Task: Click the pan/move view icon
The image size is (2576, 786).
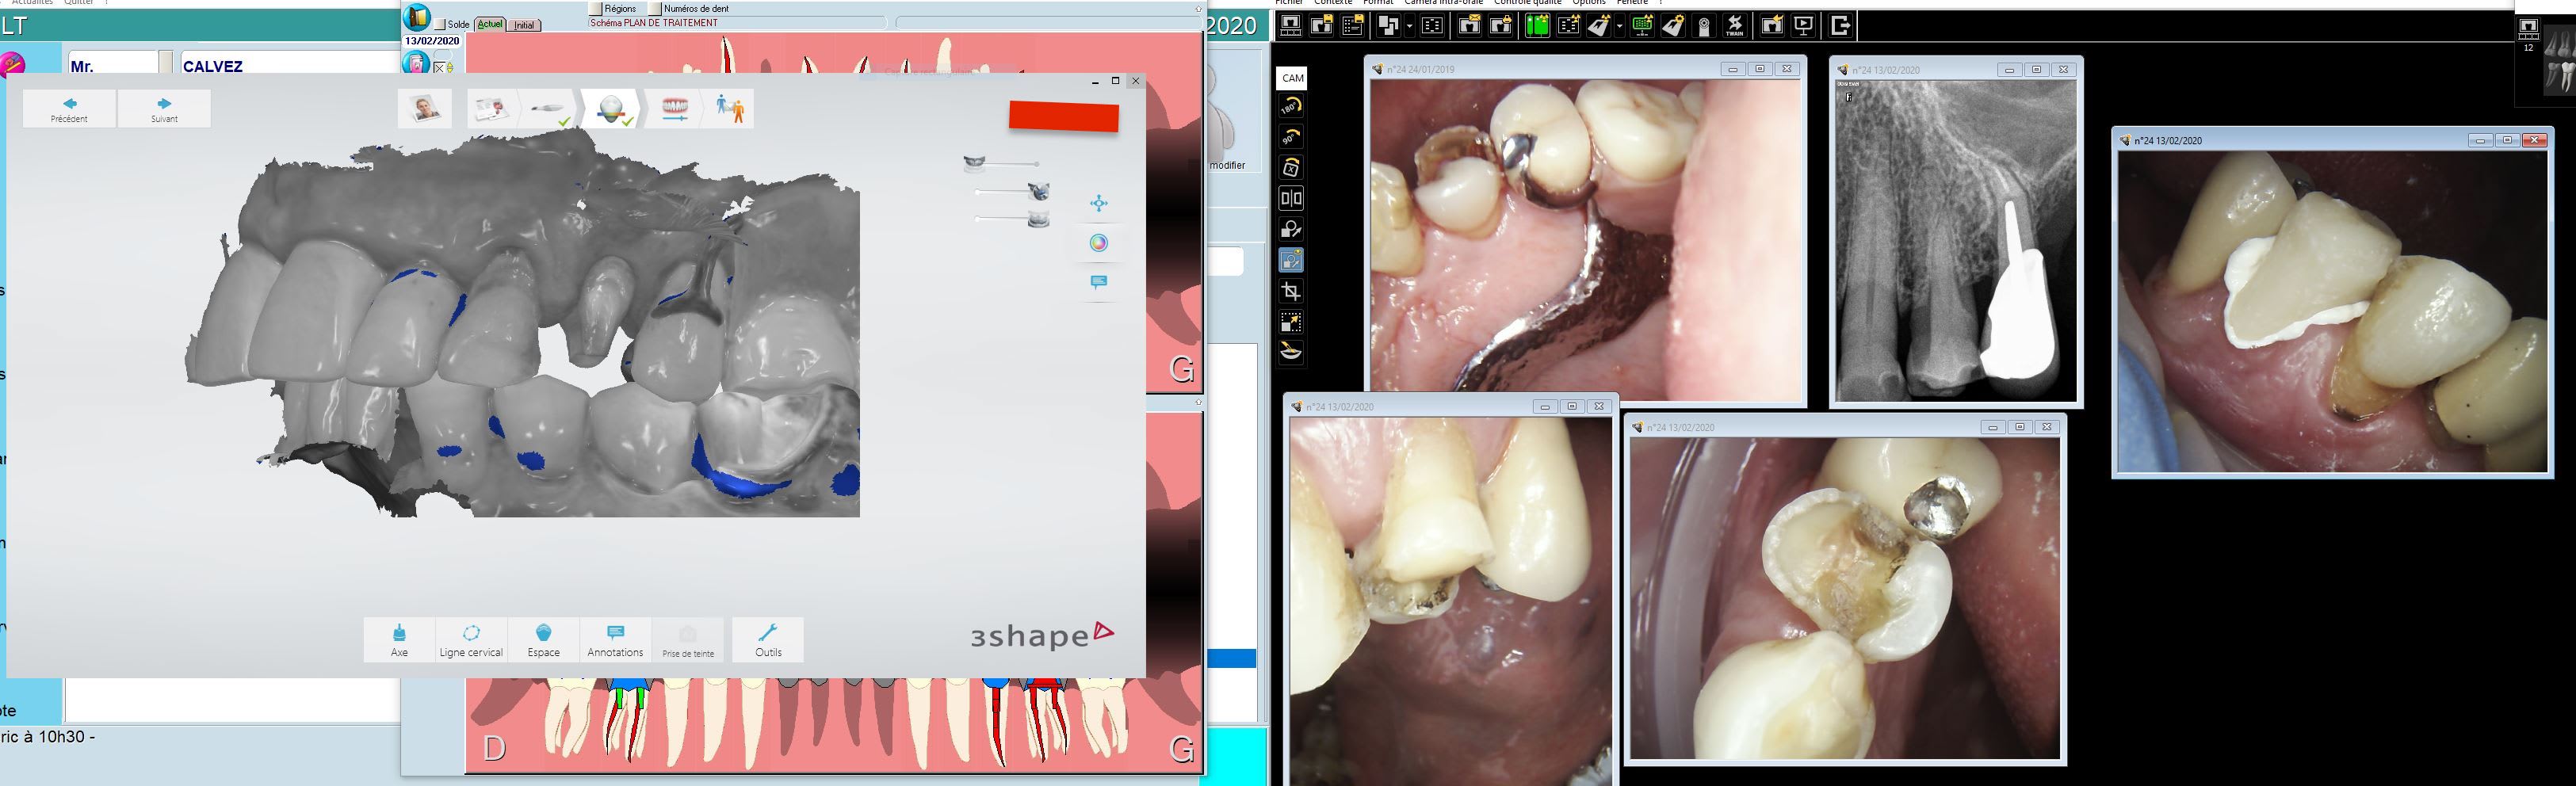Action: tap(1099, 204)
